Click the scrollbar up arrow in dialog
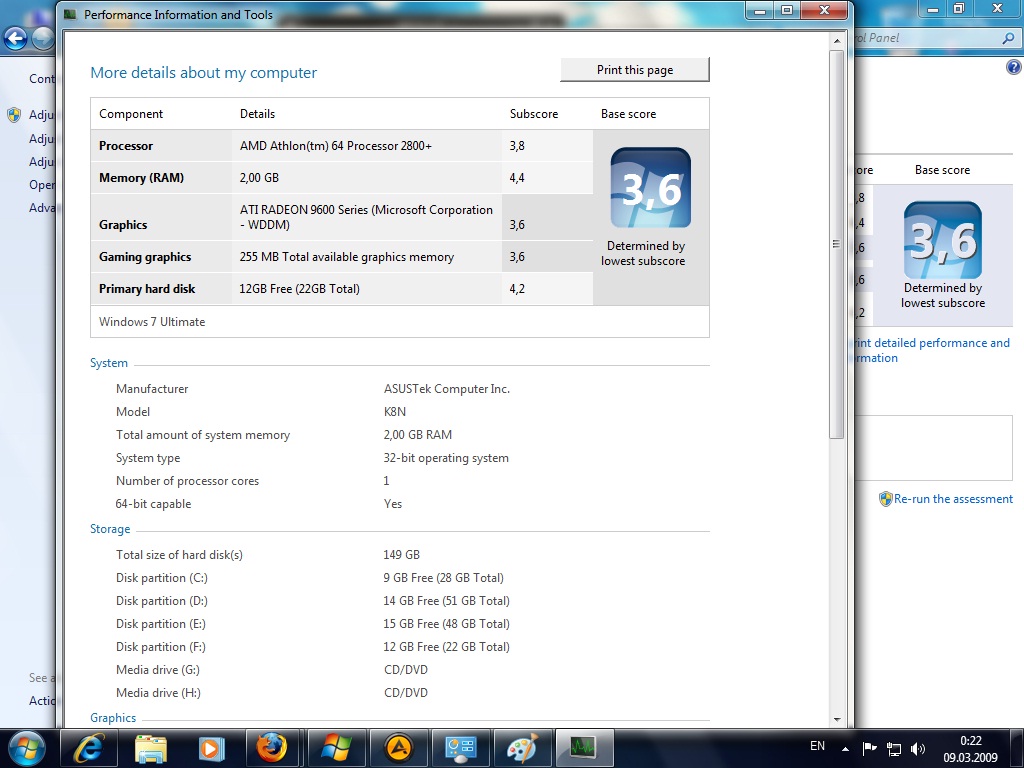 click(837, 41)
